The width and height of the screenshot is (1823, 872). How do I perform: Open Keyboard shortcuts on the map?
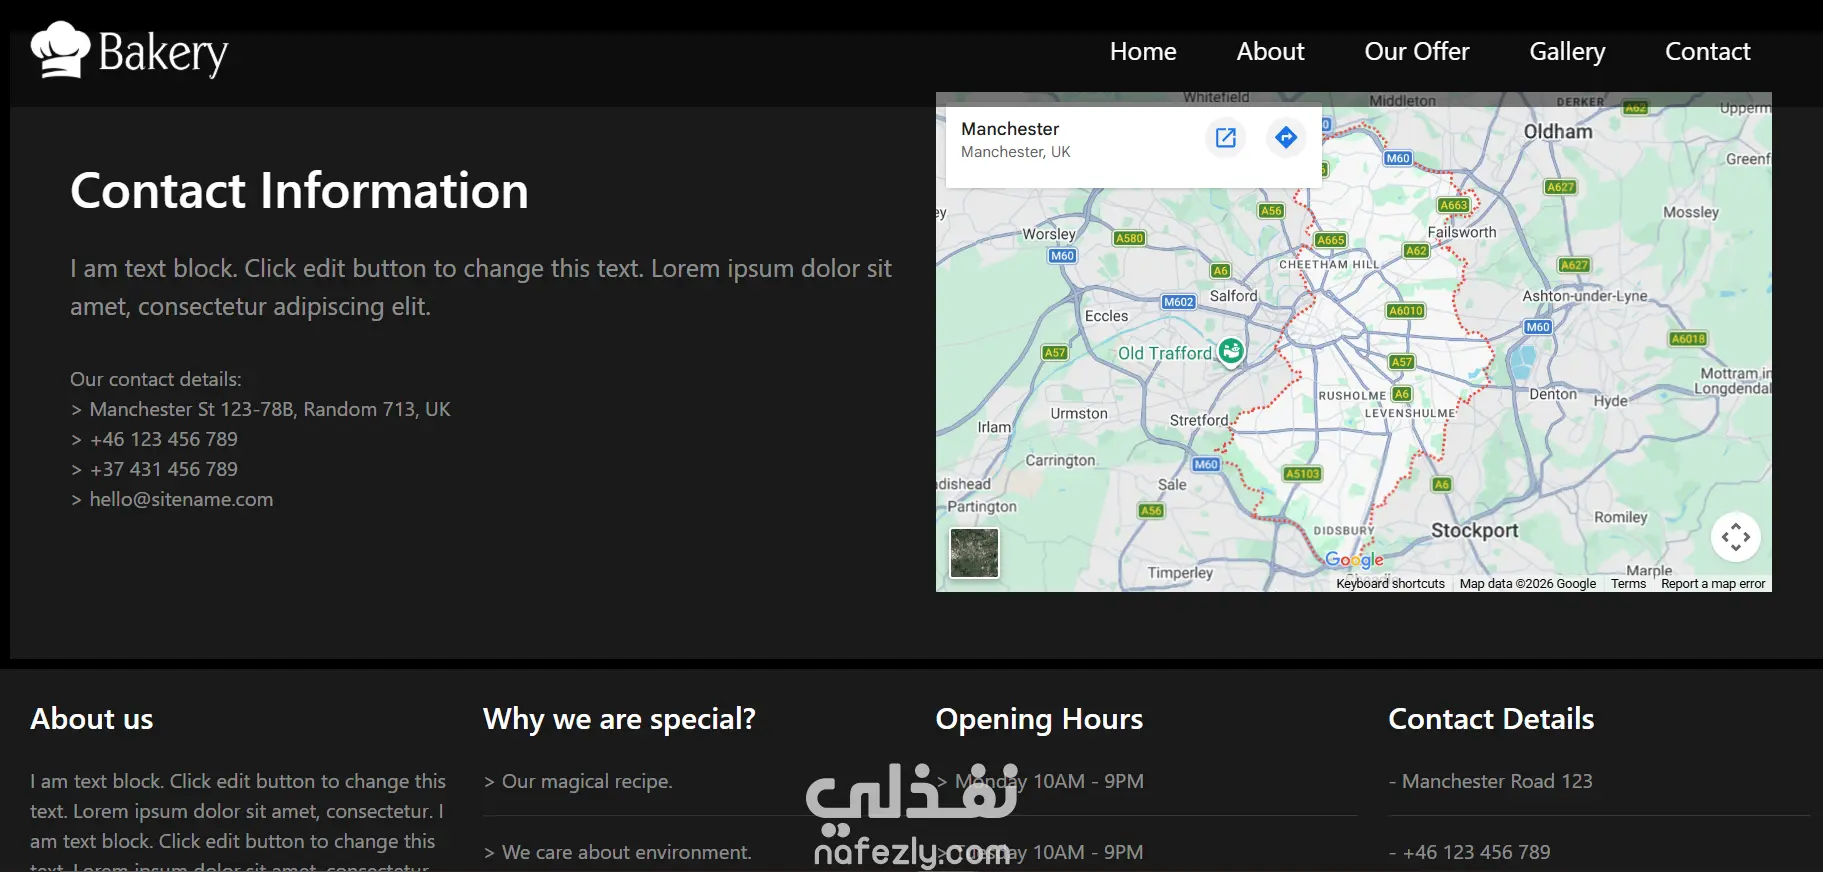1390,584
